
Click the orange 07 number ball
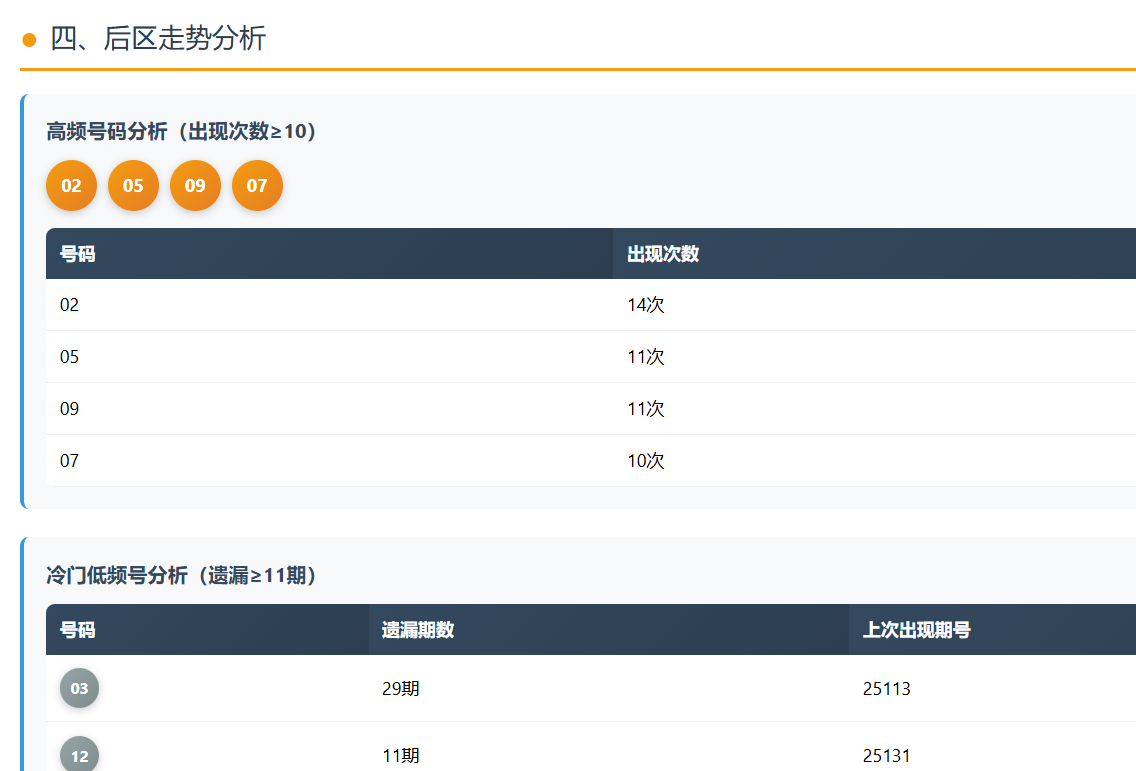257,186
